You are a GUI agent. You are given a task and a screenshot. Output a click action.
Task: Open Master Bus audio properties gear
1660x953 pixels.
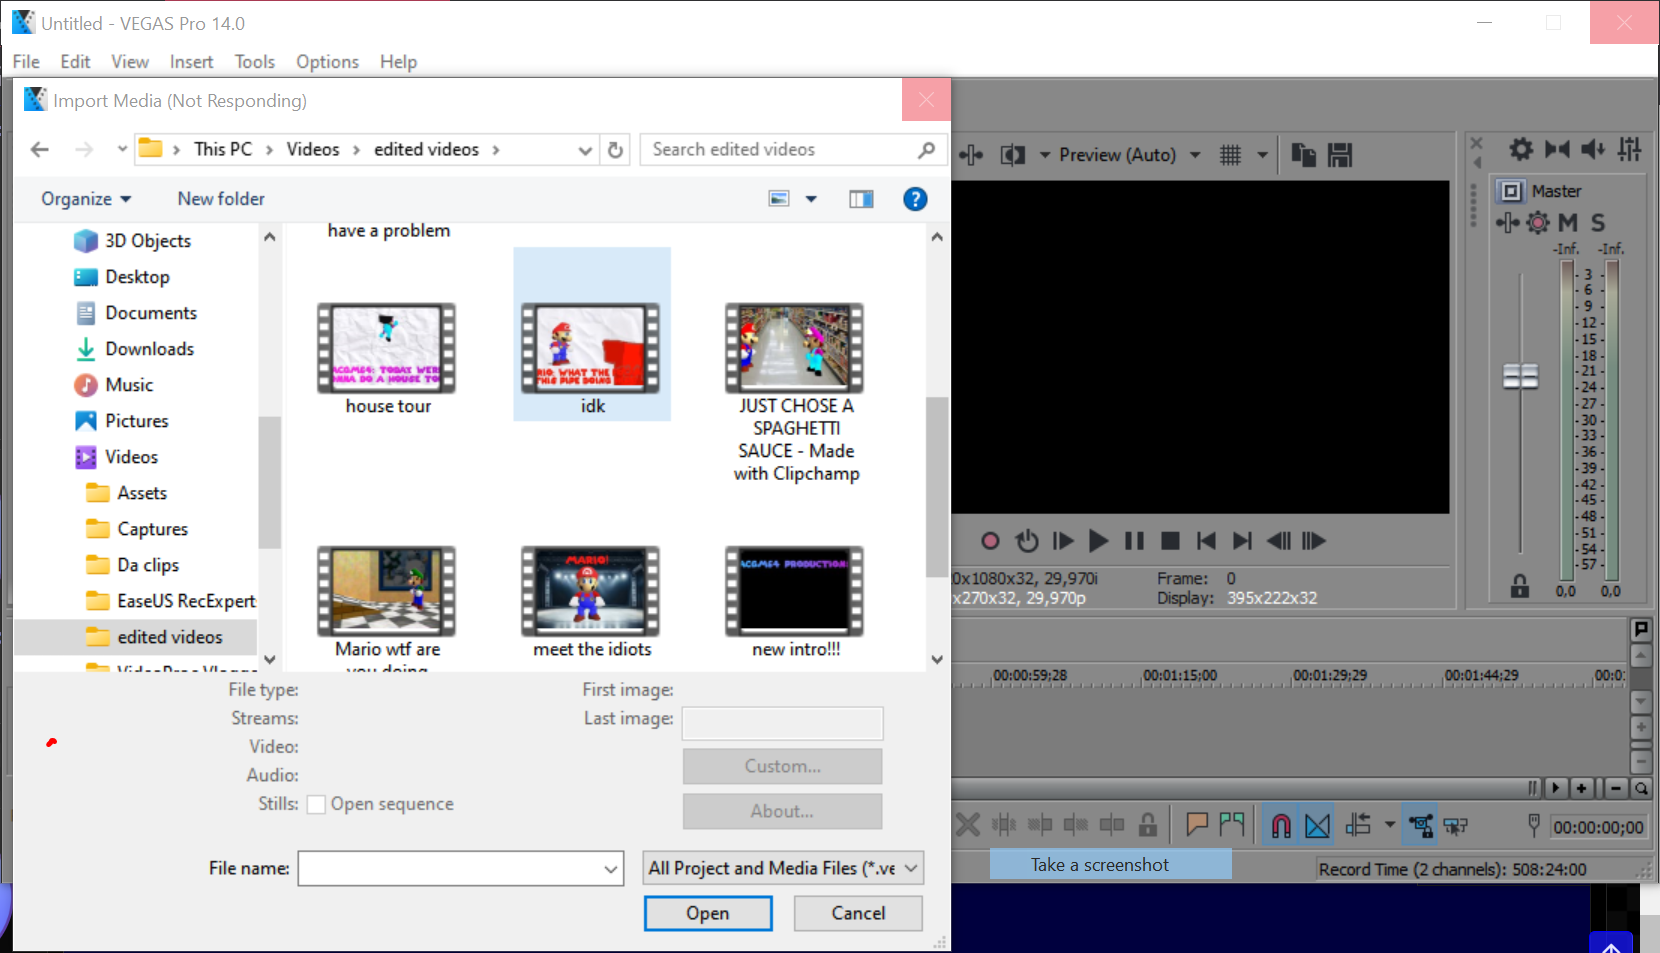1521,149
